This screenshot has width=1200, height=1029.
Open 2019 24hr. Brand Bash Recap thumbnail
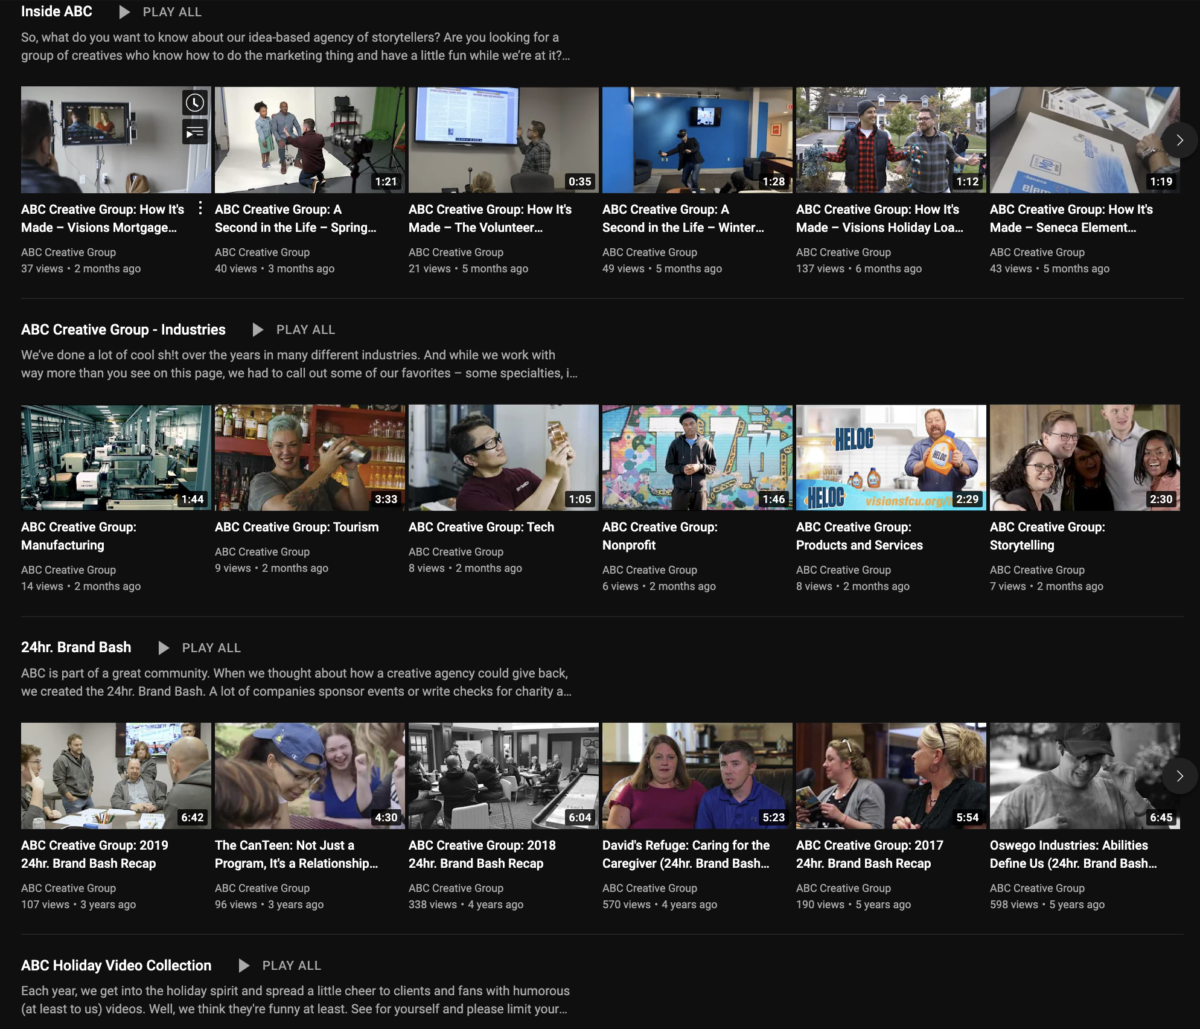[x=116, y=776]
